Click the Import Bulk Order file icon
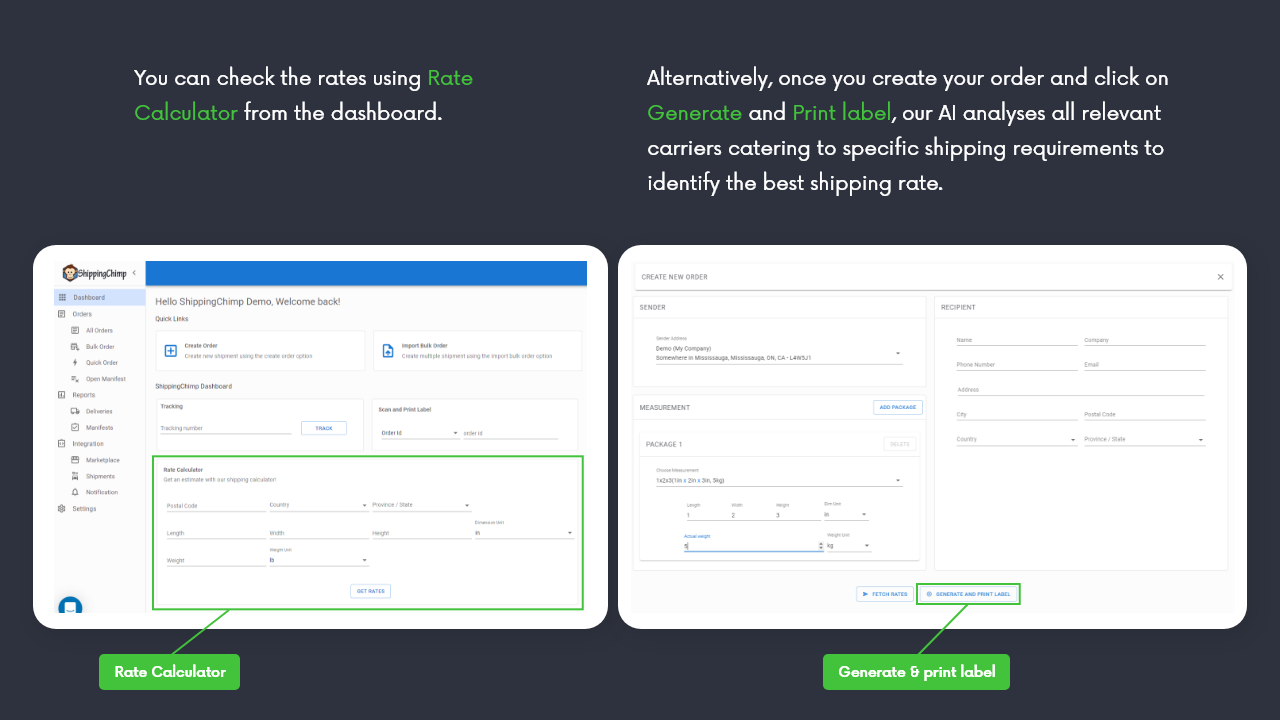 pos(388,351)
